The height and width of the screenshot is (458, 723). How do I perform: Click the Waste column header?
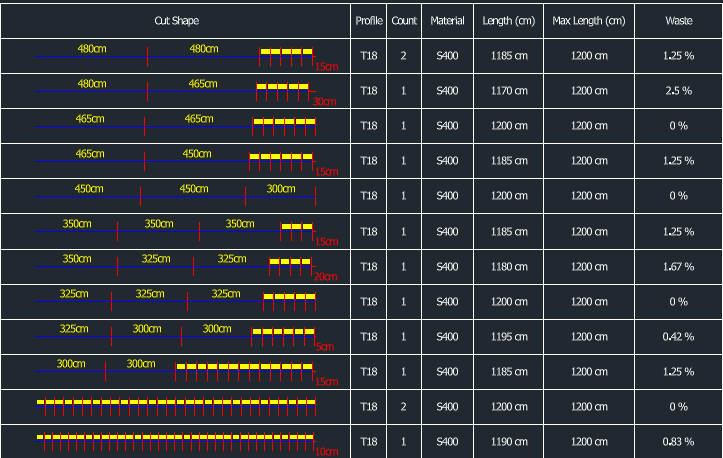[x=679, y=21]
